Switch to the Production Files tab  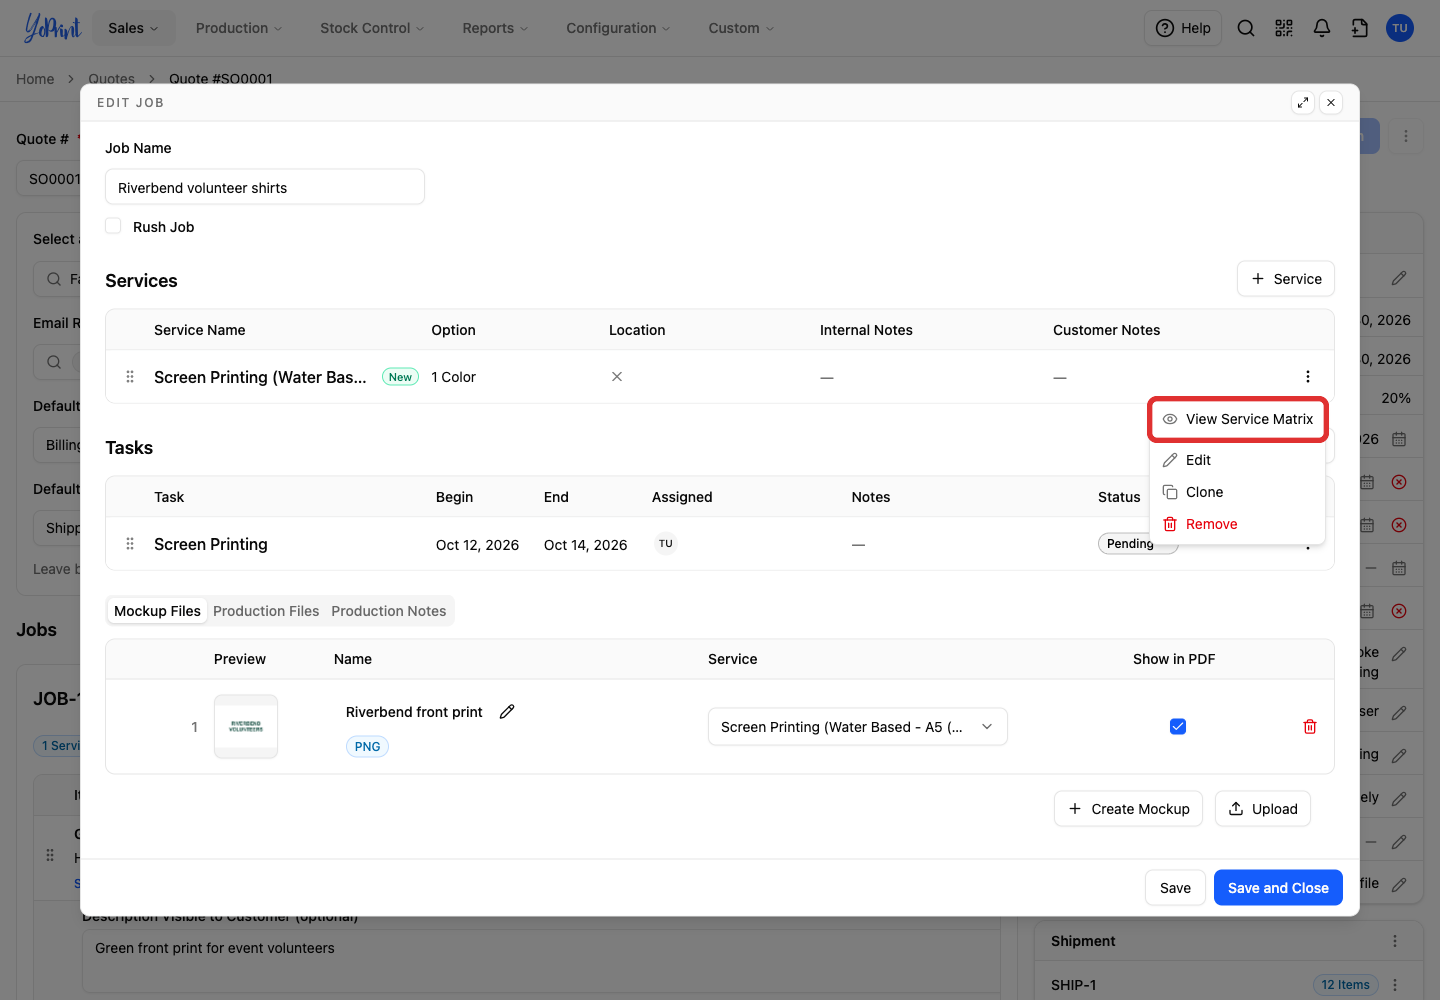266,611
